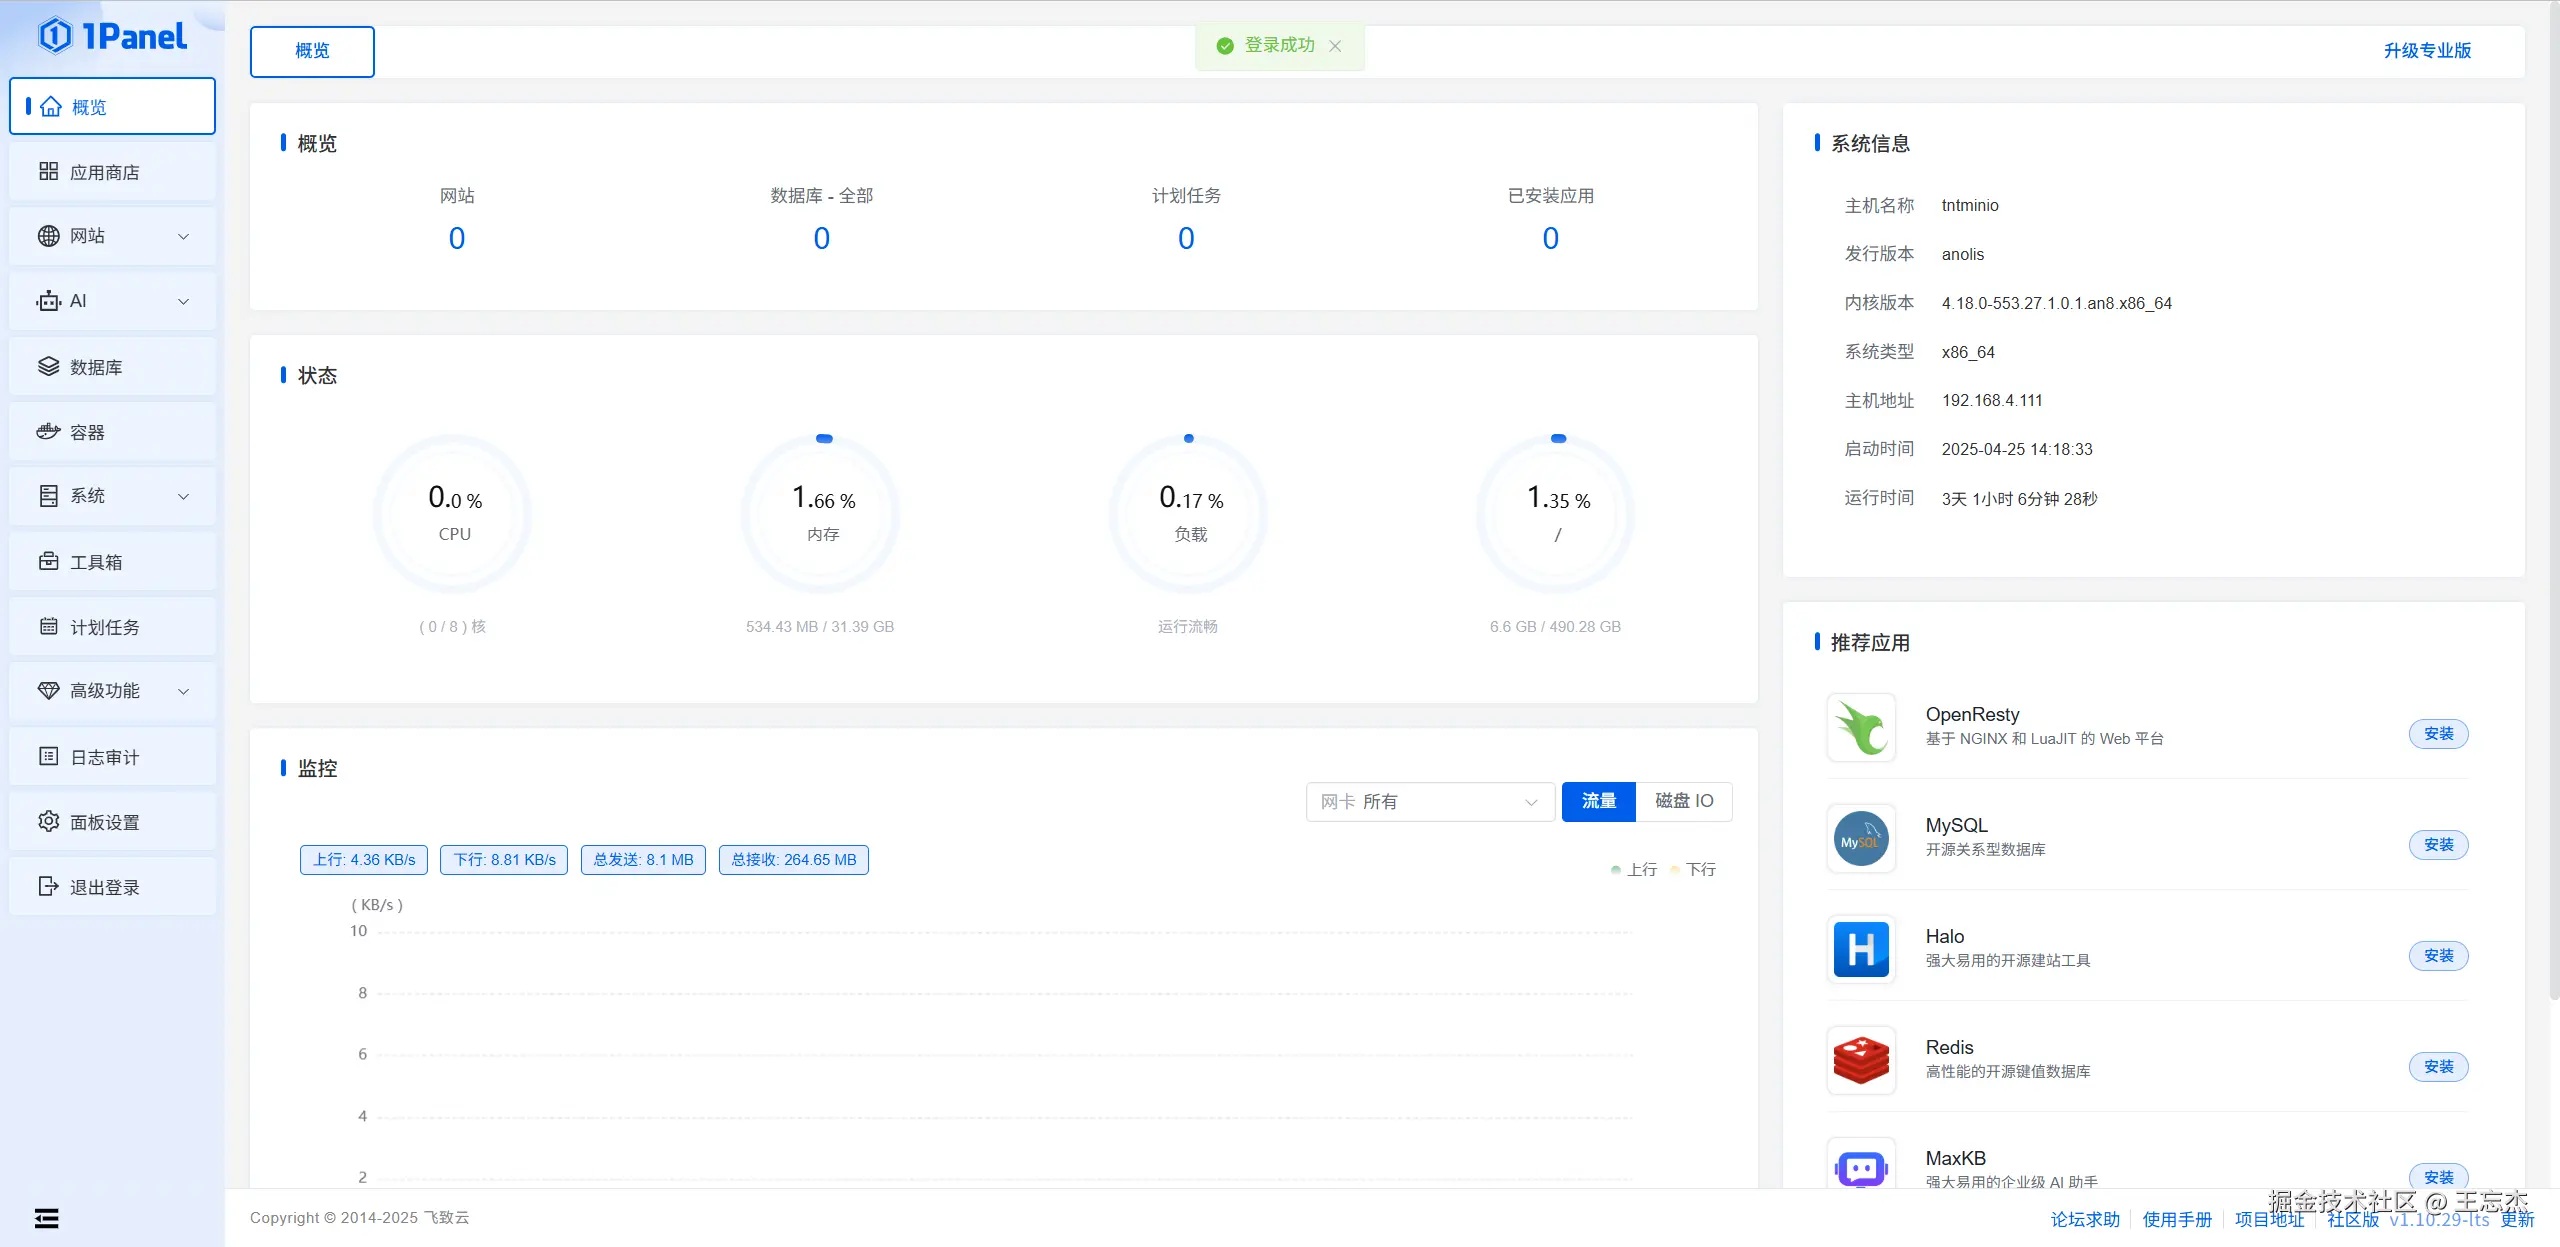This screenshot has width=2560, height=1247.
Task: Close the login success (登录成功) notification
Action: 1335,46
